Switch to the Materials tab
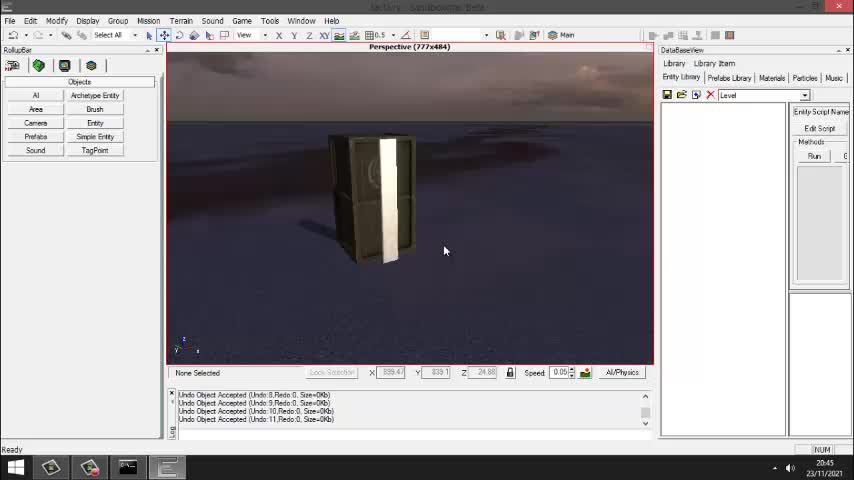The image size is (854, 480). 772,78
